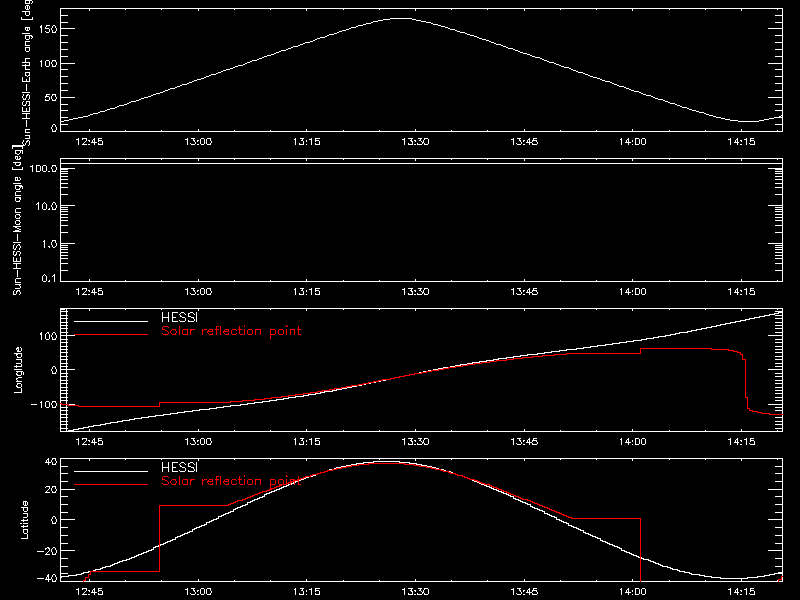800x600 pixels.
Task: Click 12:45 time label under Earth angle plot
Action: pyautogui.click(x=89, y=141)
